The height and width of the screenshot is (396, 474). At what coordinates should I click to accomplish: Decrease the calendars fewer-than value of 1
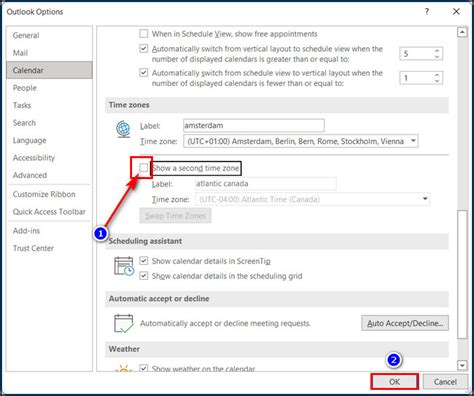tap(437, 81)
